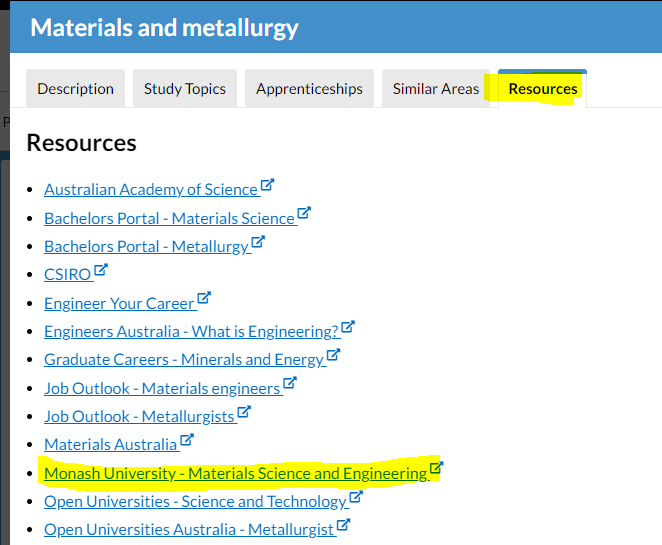The image size is (662, 545).
Task: Click external-link icon beside Open Universities Australia - Metallurgist
Action: pos(343,525)
